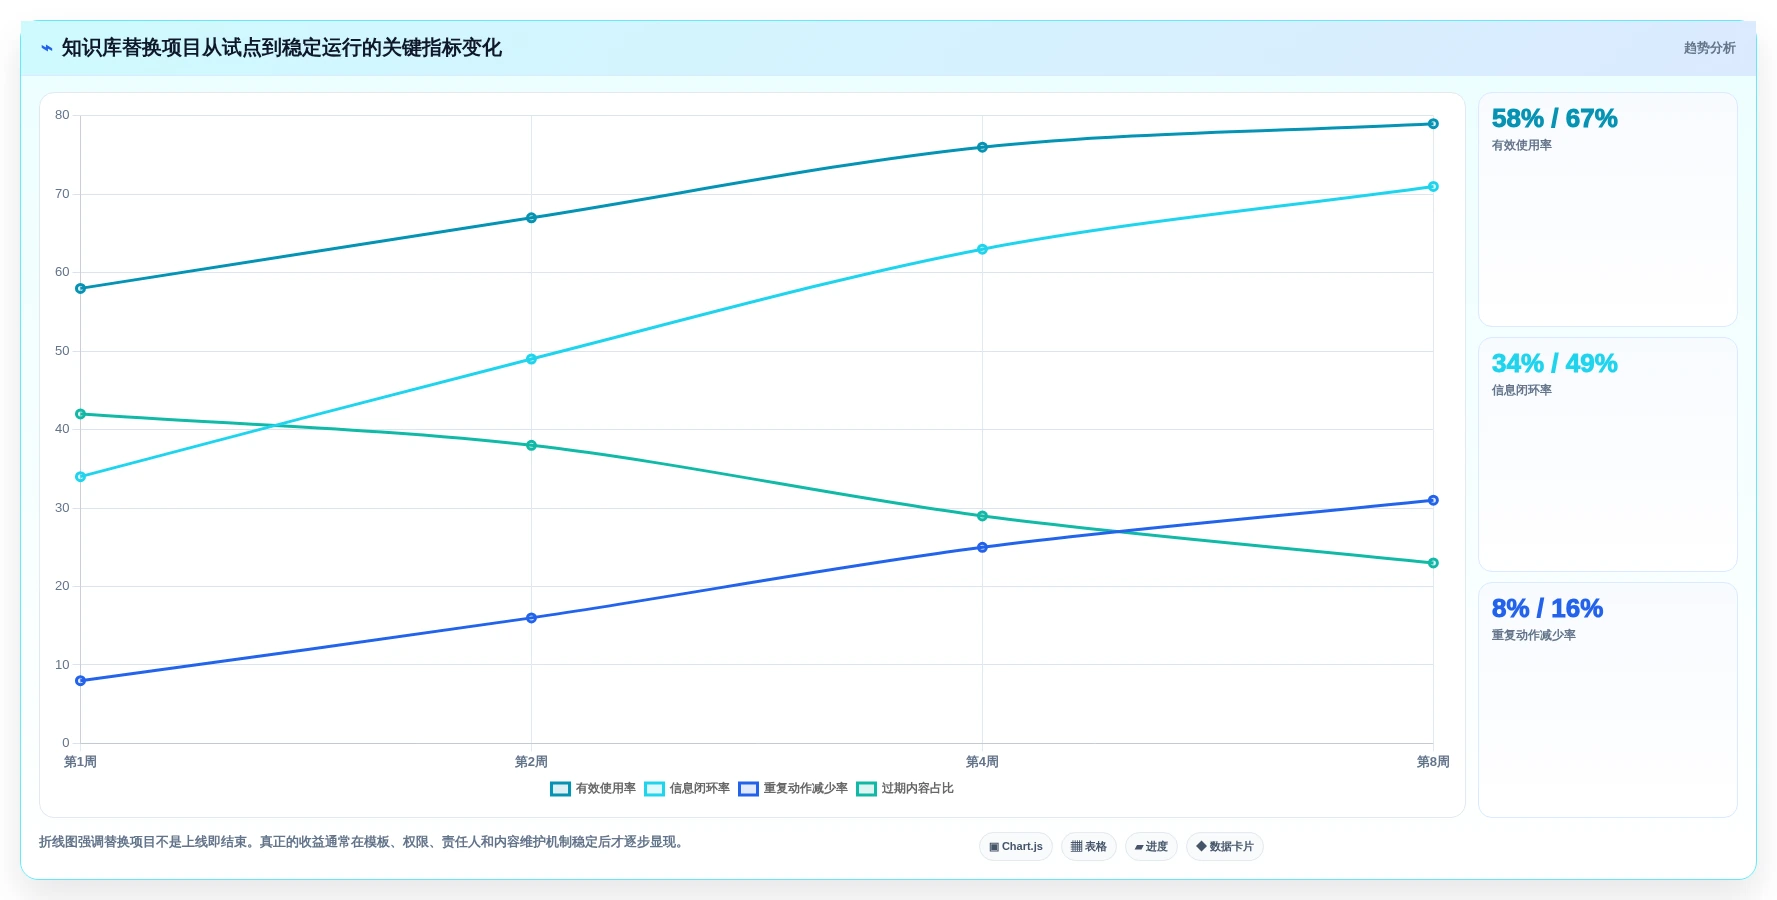The image size is (1777, 900).
Task: Click 有效使用率 data point at 第2周
Action: point(531,218)
